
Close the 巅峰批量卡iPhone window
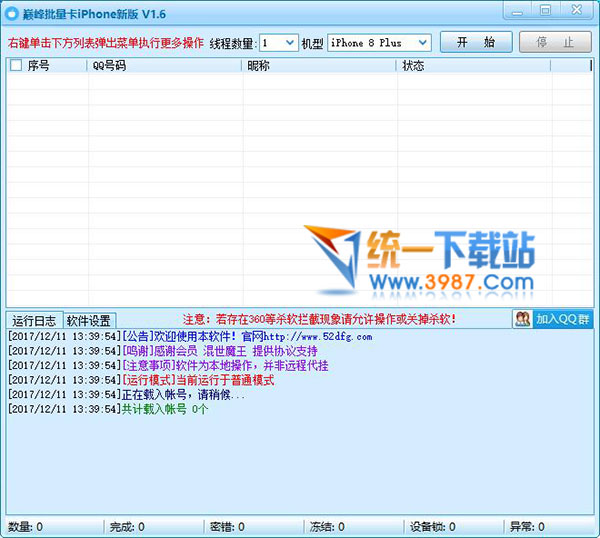point(576,11)
